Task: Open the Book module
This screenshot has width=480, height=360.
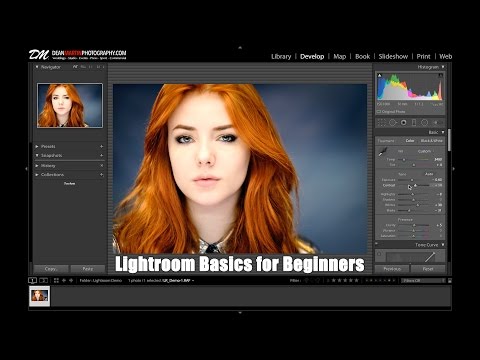Action: pyautogui.click(x=362, y=56)
